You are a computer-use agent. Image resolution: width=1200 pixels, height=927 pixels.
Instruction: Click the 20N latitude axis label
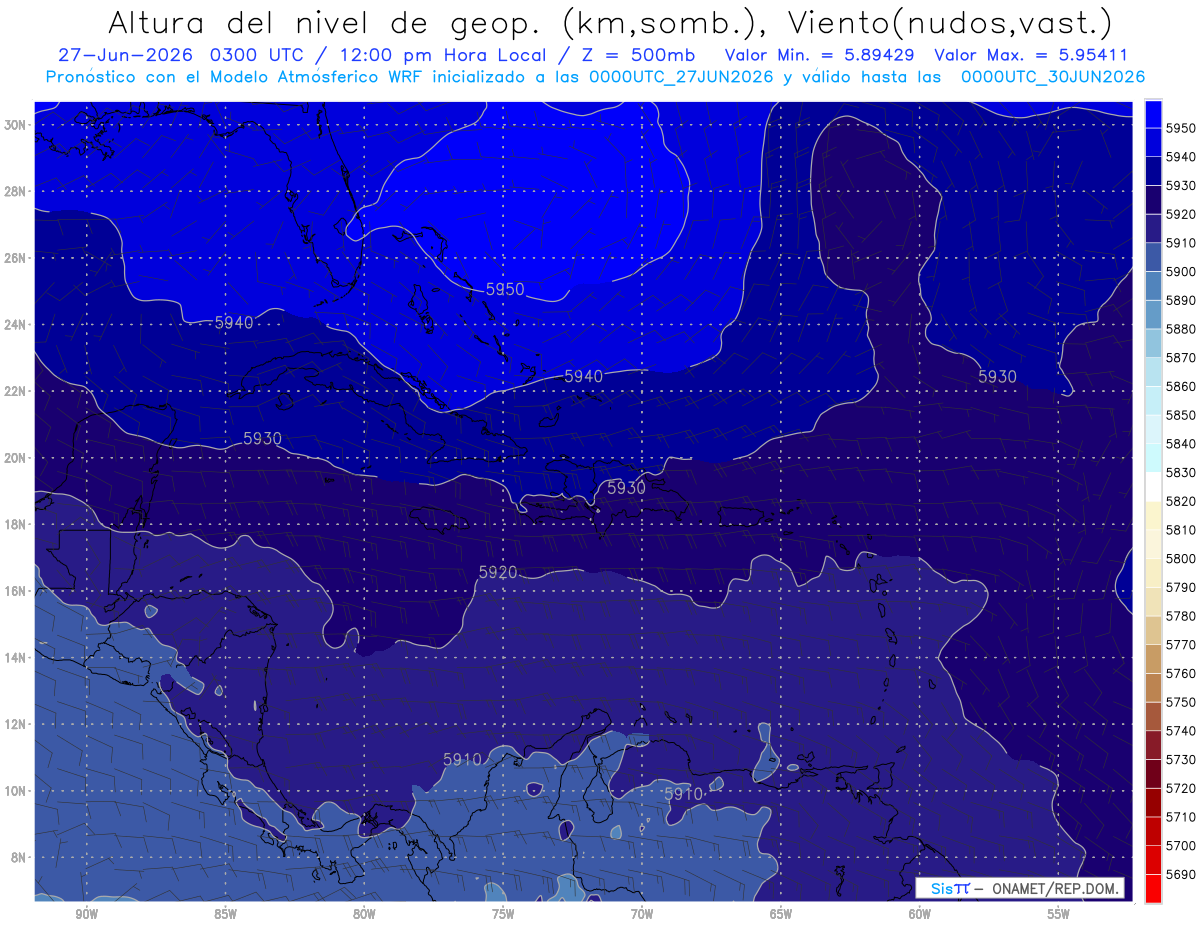point(16,458)
